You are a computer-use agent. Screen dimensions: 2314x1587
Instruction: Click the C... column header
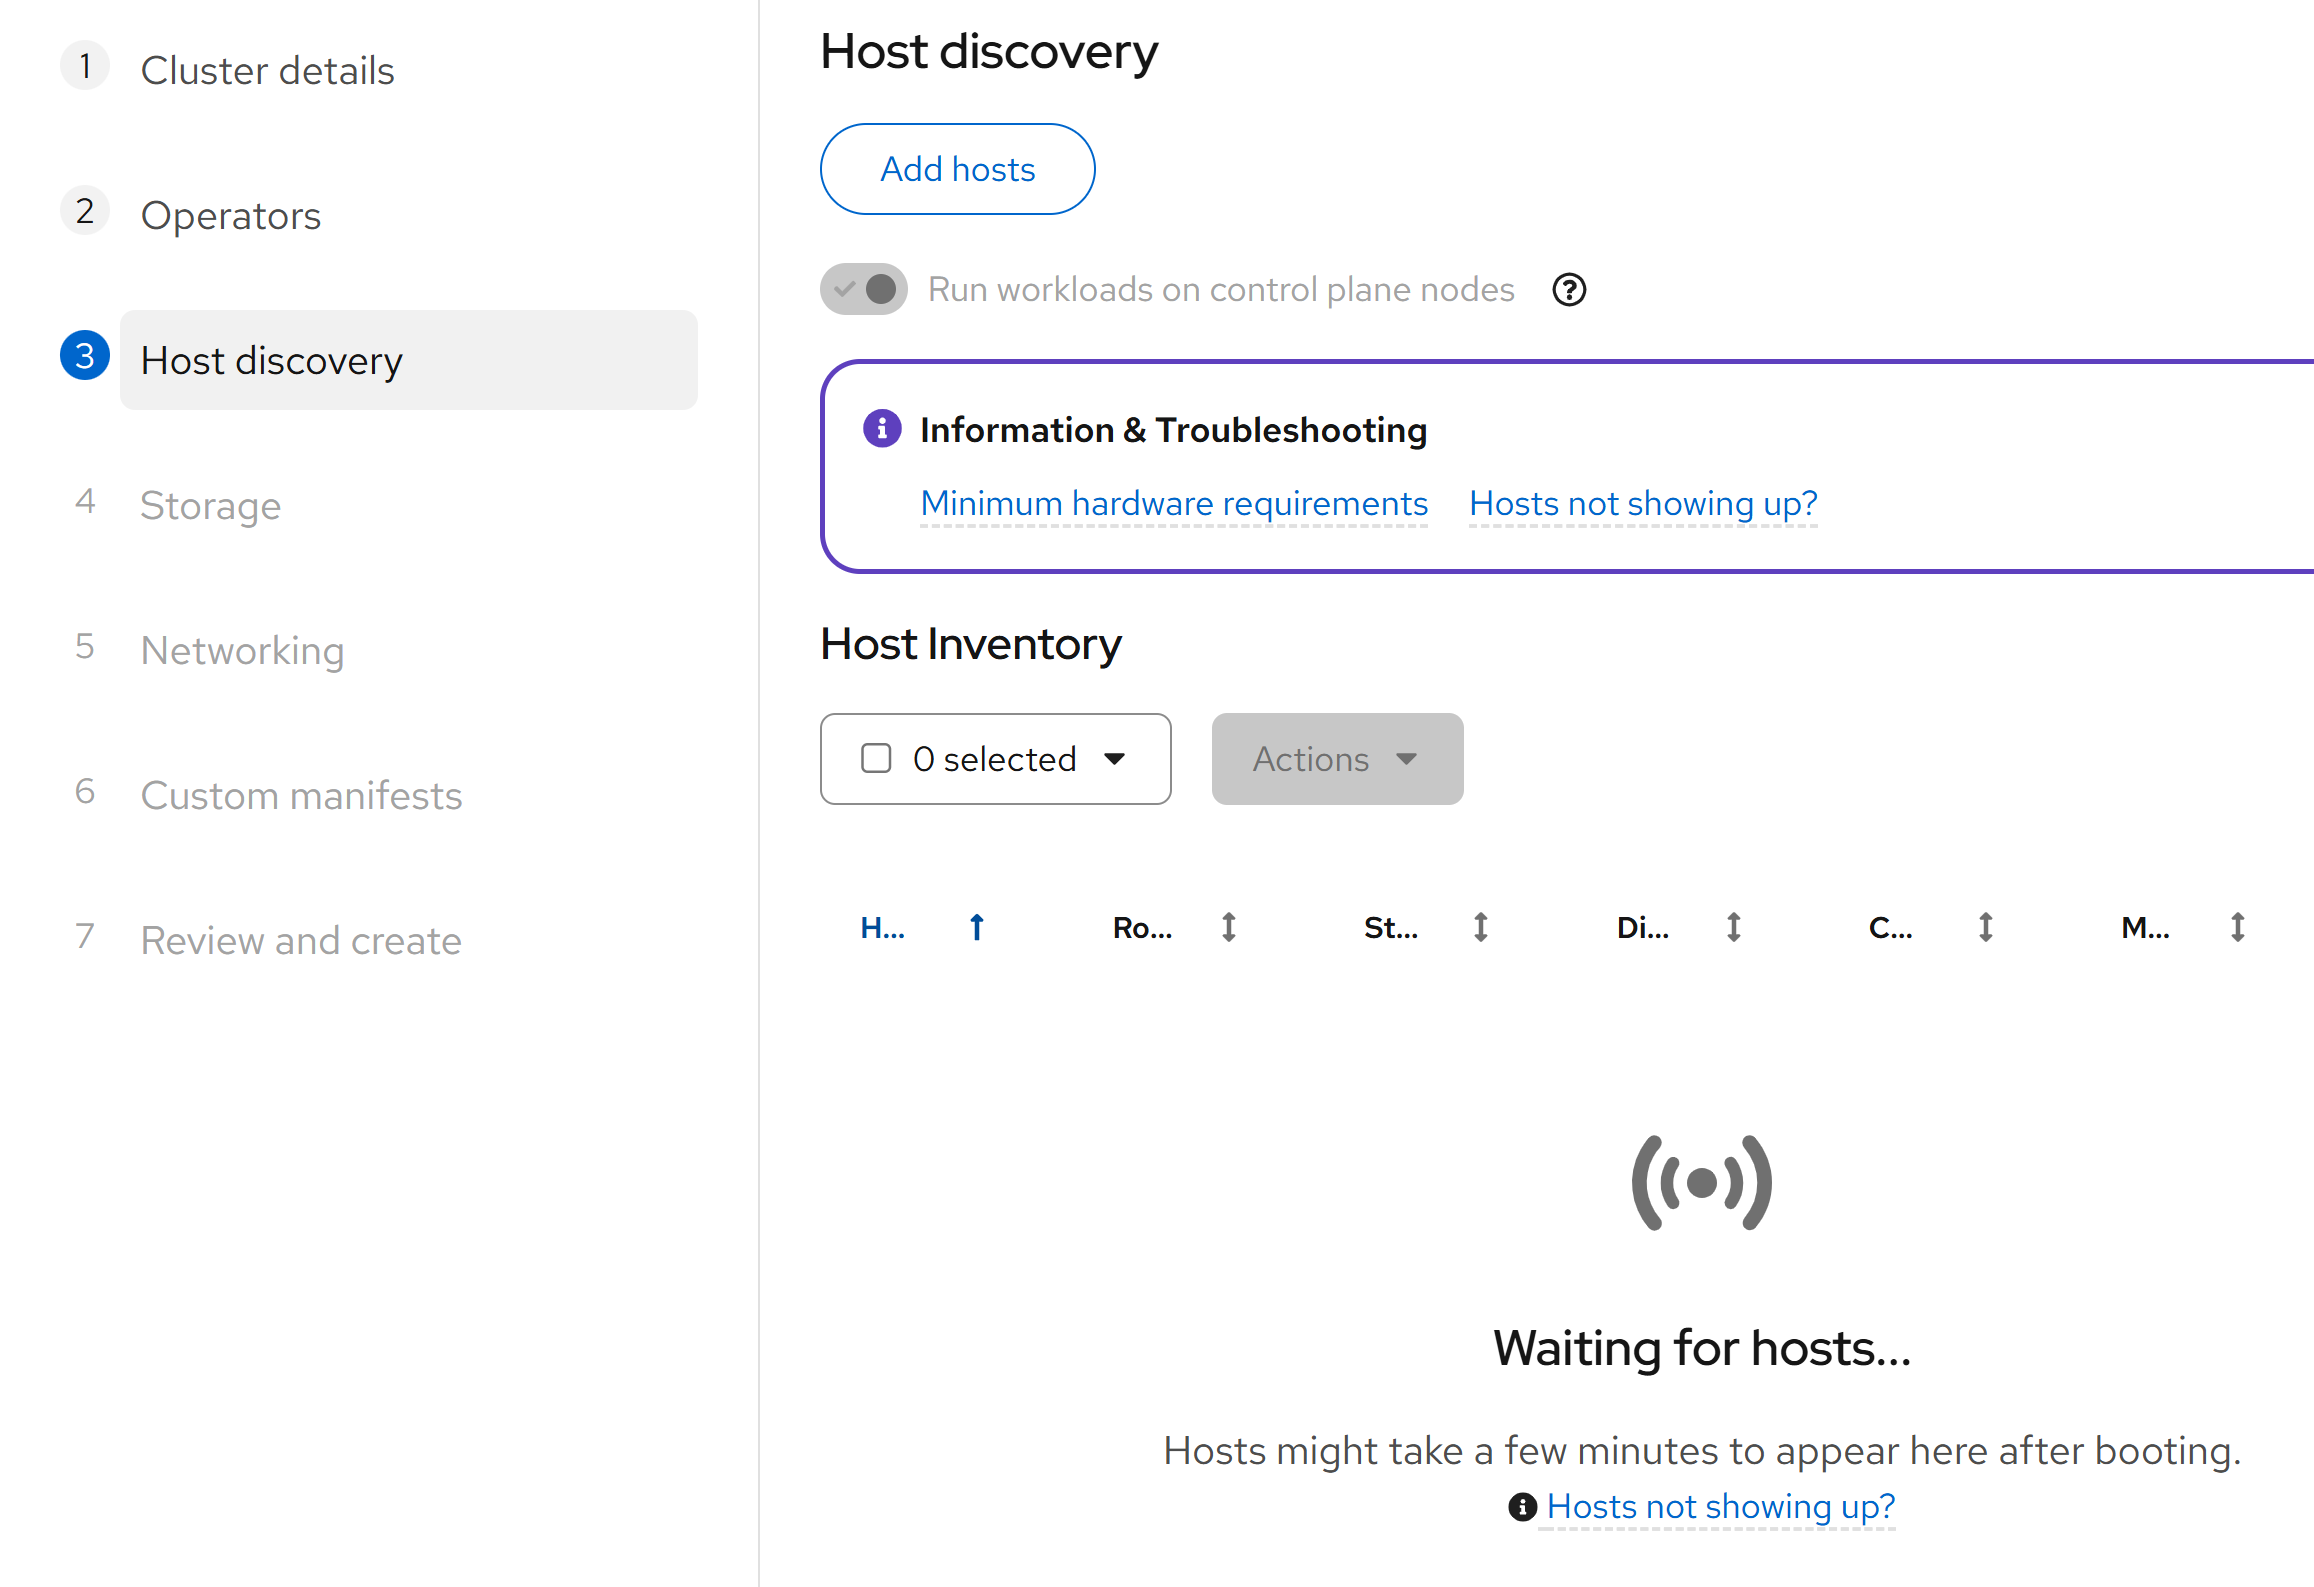tap(1890, 928)
